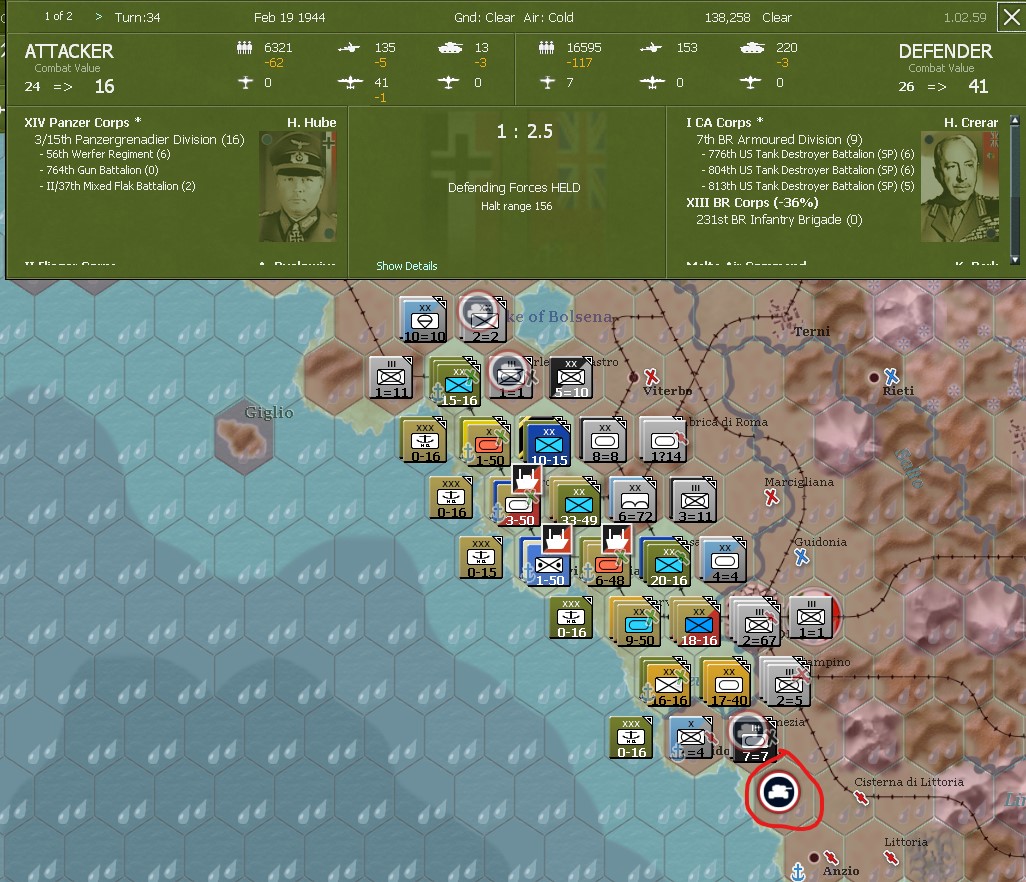
Task: Go to next battle report arrow
Action: point(99,17)
